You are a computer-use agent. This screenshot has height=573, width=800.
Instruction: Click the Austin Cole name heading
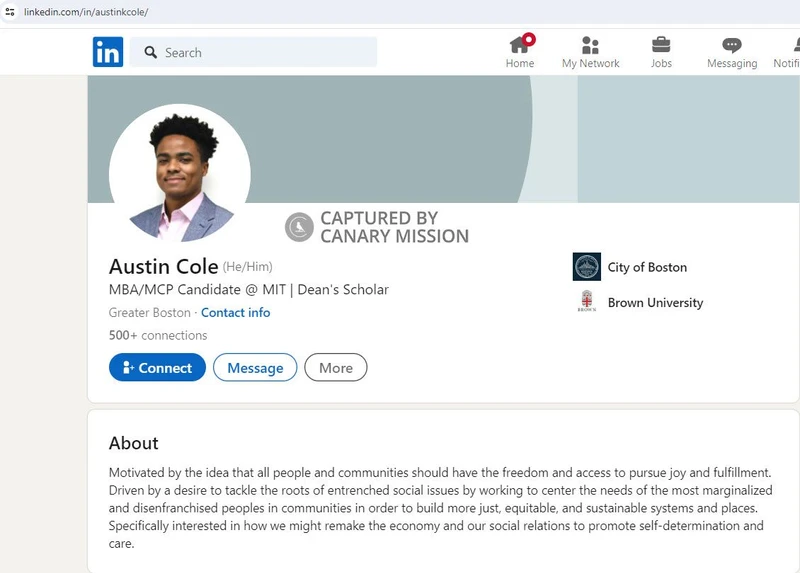tap(163, 266)
